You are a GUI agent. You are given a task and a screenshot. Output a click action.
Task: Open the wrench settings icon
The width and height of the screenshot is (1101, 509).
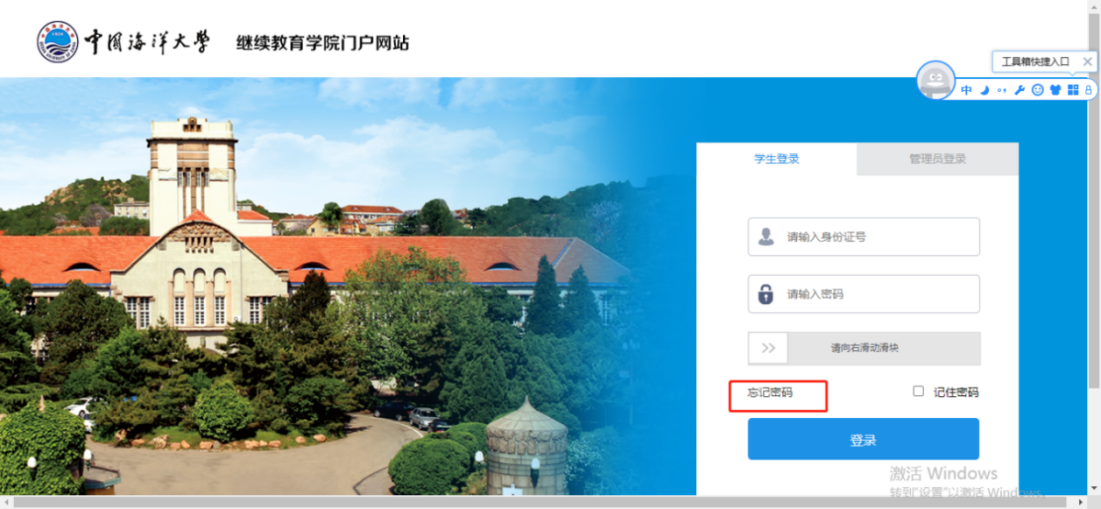(x=1020, y=90)
